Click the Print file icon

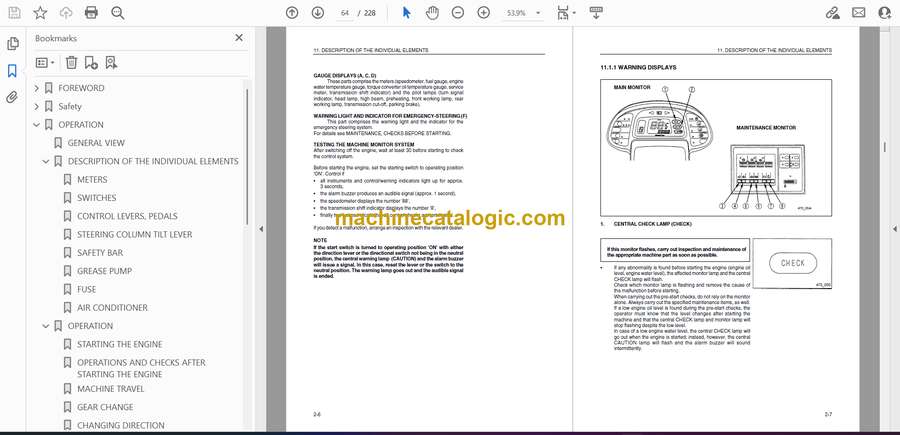tap(92, 13)
